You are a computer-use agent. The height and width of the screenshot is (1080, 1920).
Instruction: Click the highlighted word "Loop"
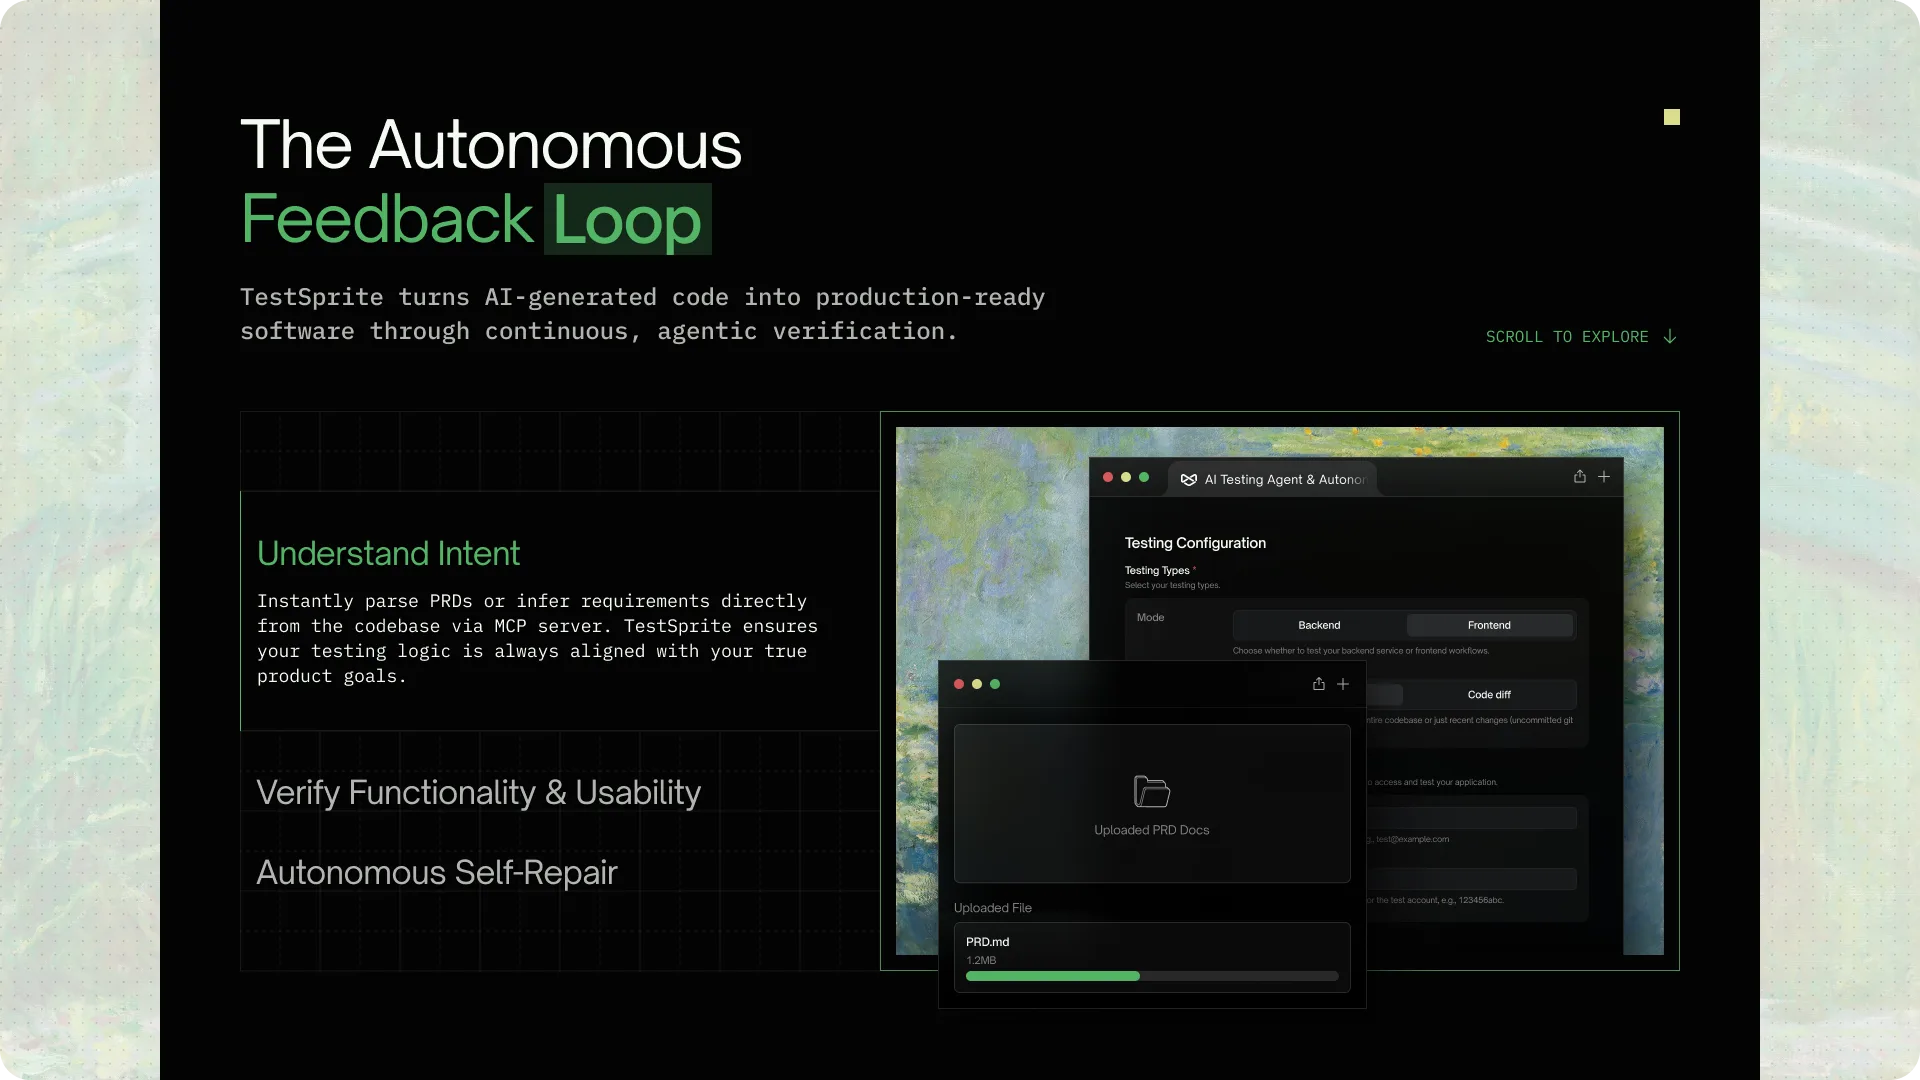coord(627,219)
